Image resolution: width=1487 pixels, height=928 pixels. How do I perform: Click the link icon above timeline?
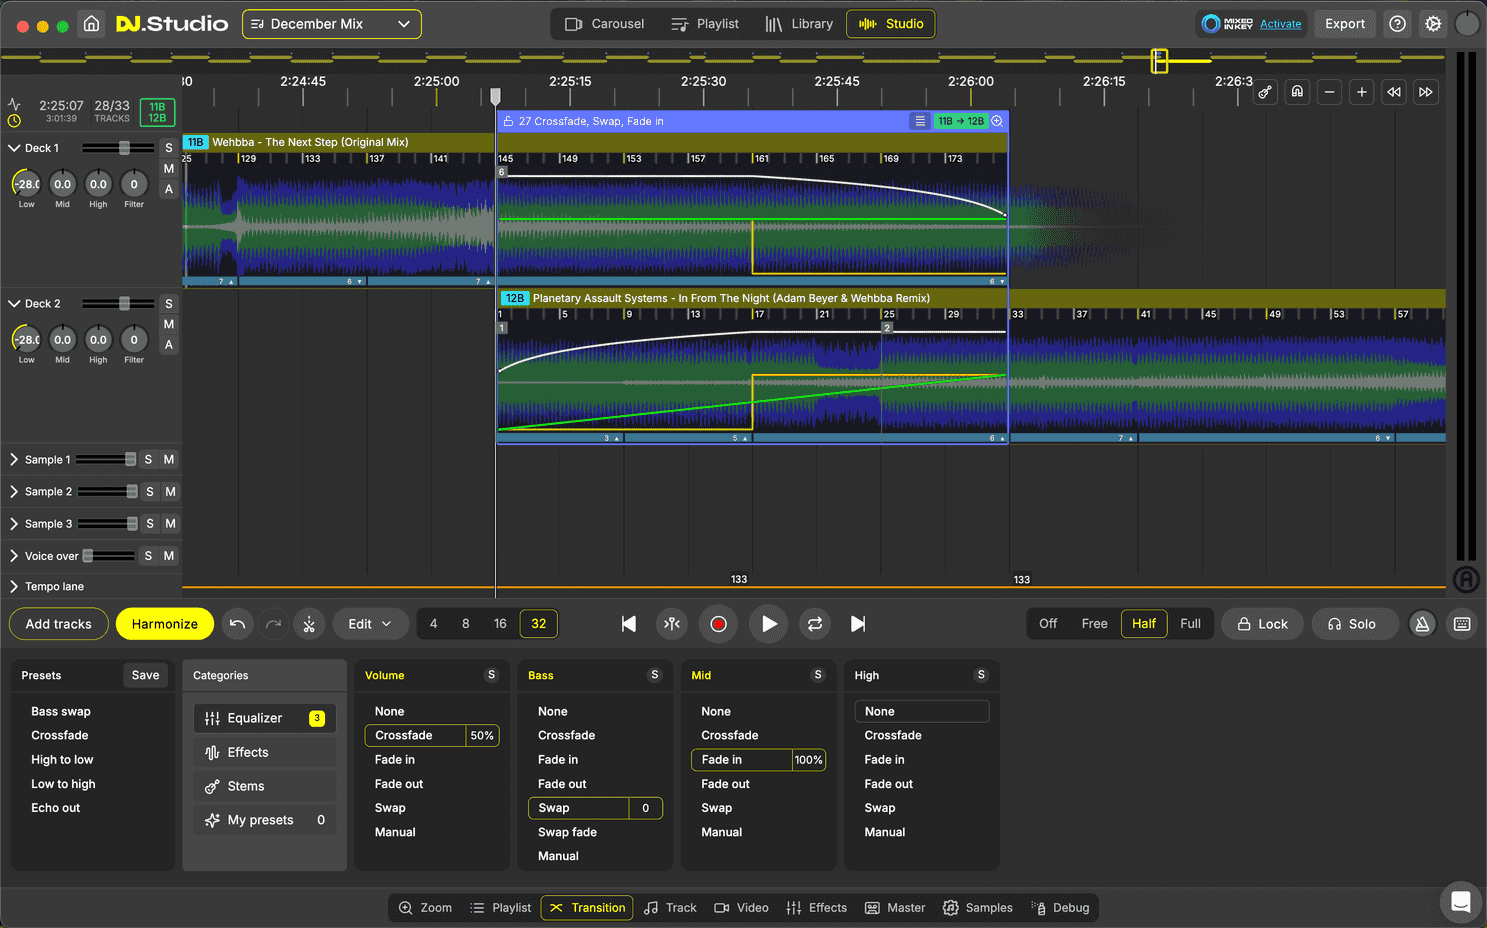(1265, 92)
